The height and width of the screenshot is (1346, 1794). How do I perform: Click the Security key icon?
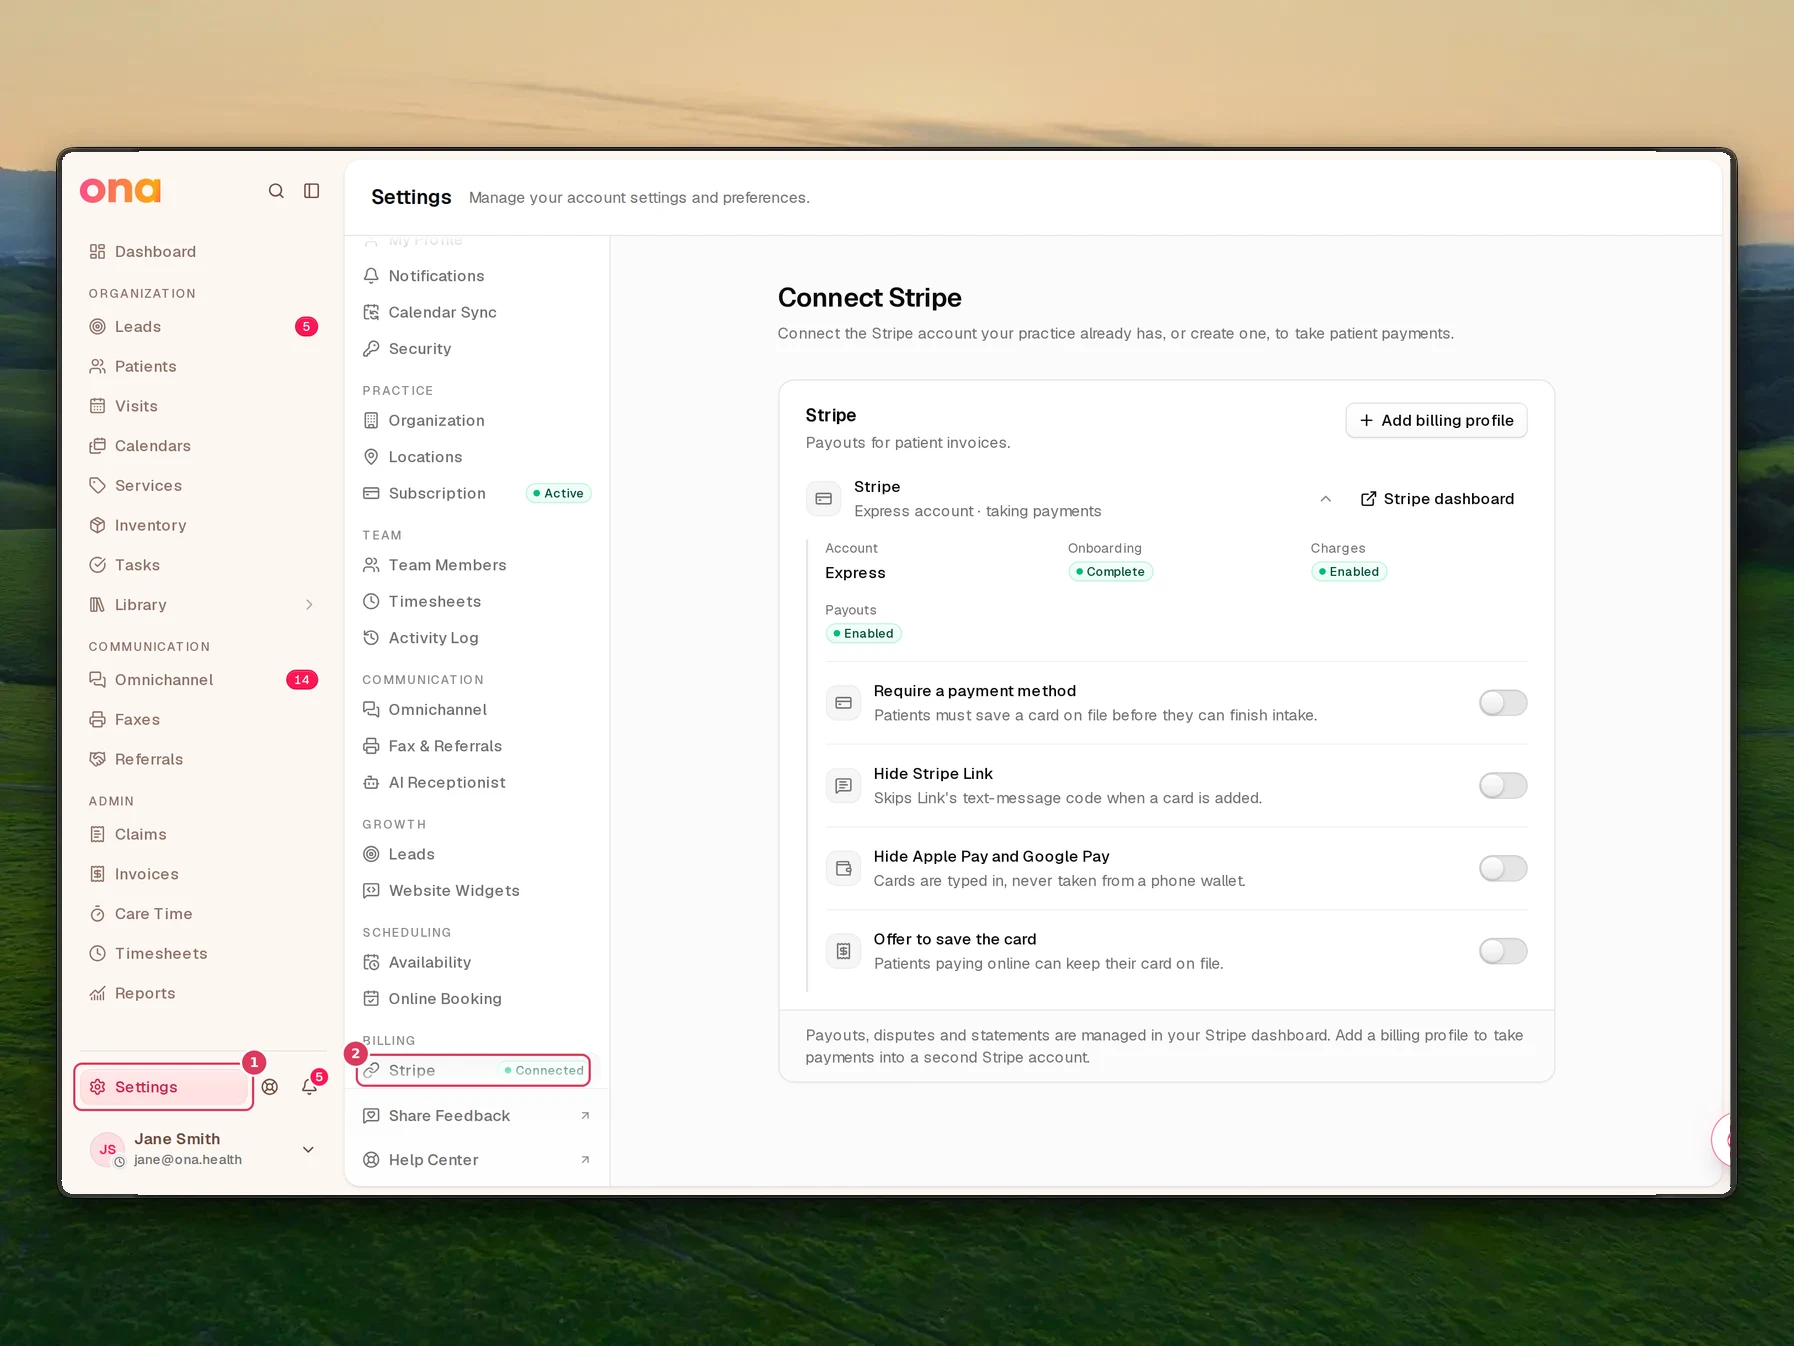coord(371,349)
